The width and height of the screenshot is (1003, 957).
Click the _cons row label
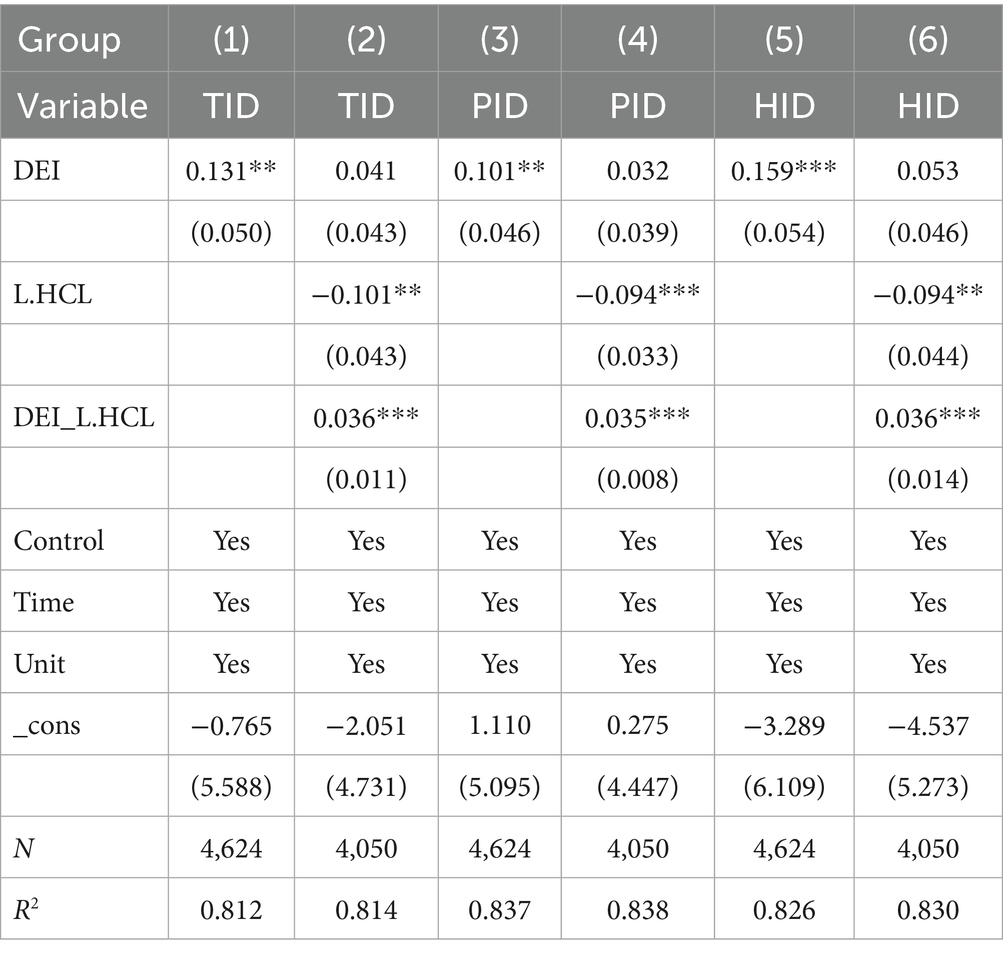coord(47,726)
